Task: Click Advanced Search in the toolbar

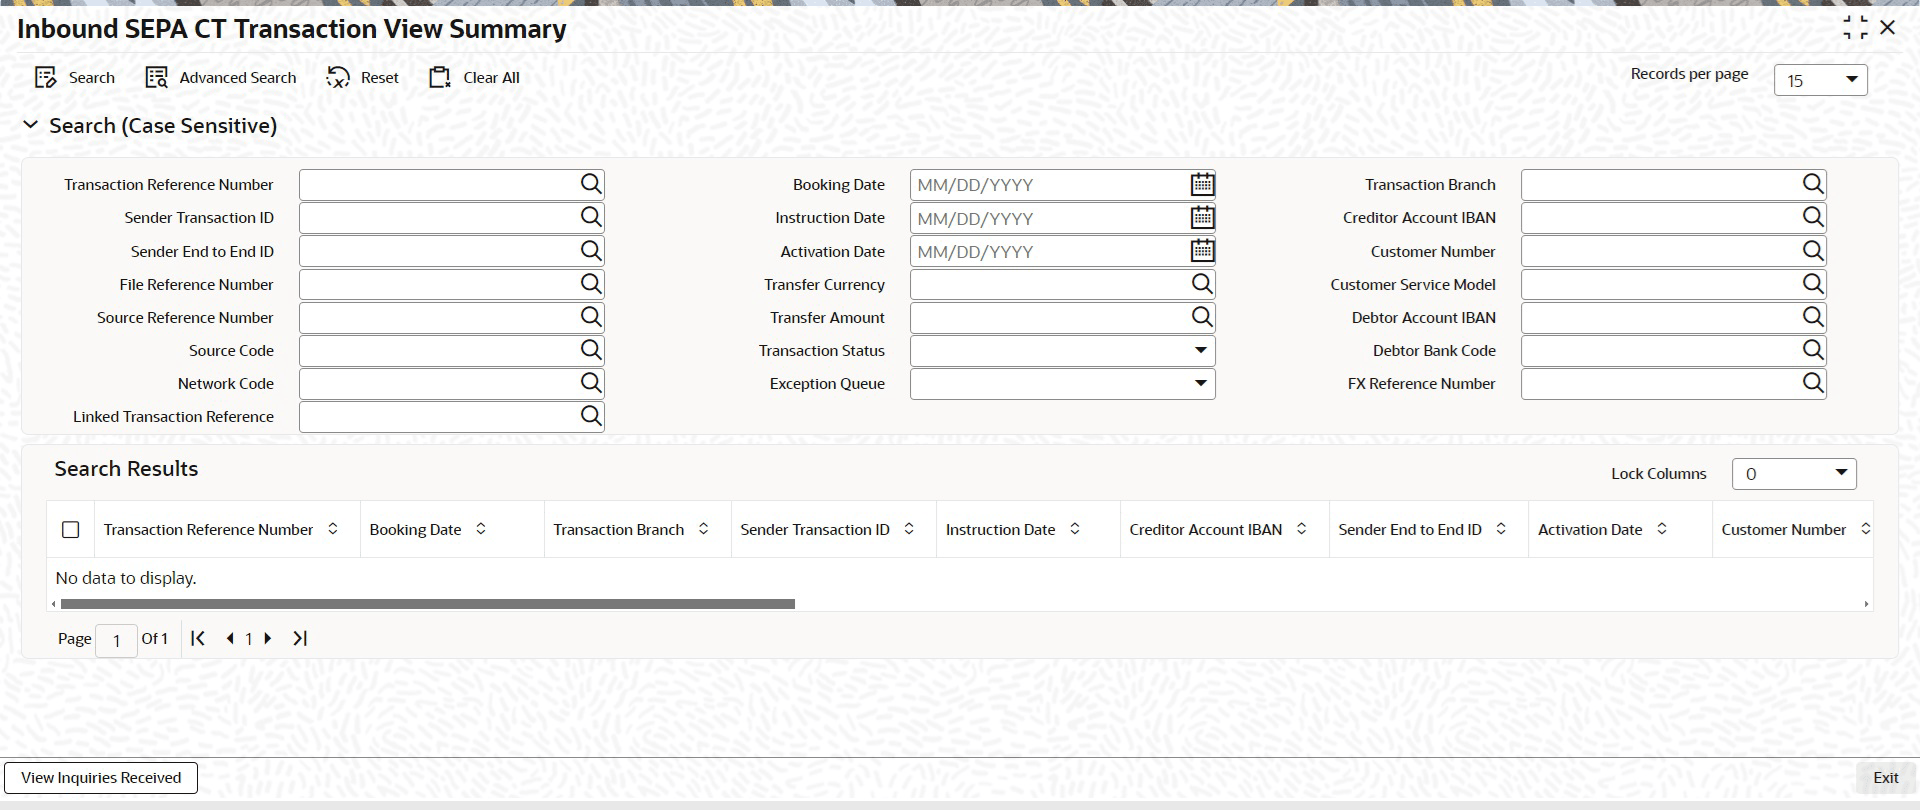Action: coord(221,77)
